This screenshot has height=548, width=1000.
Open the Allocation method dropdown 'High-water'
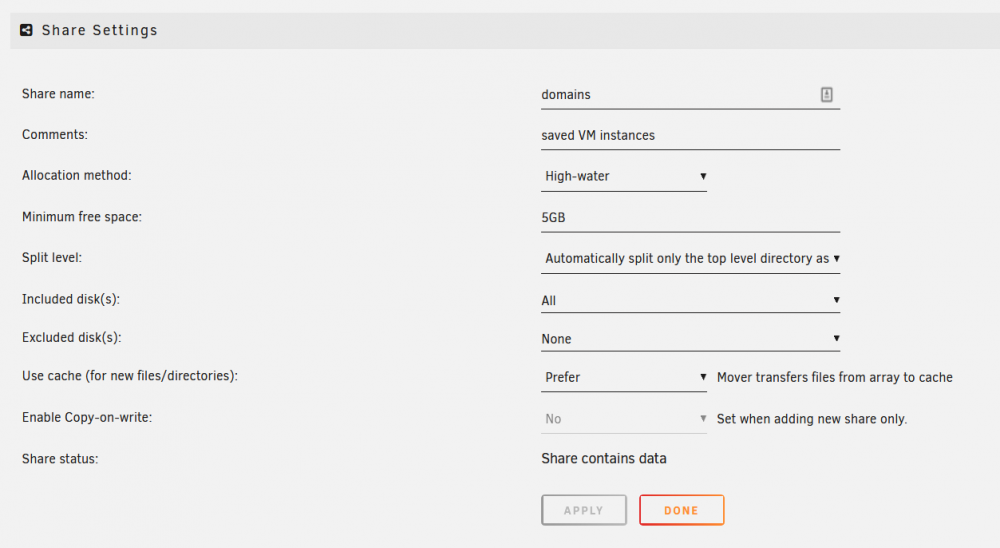(624, 176)
